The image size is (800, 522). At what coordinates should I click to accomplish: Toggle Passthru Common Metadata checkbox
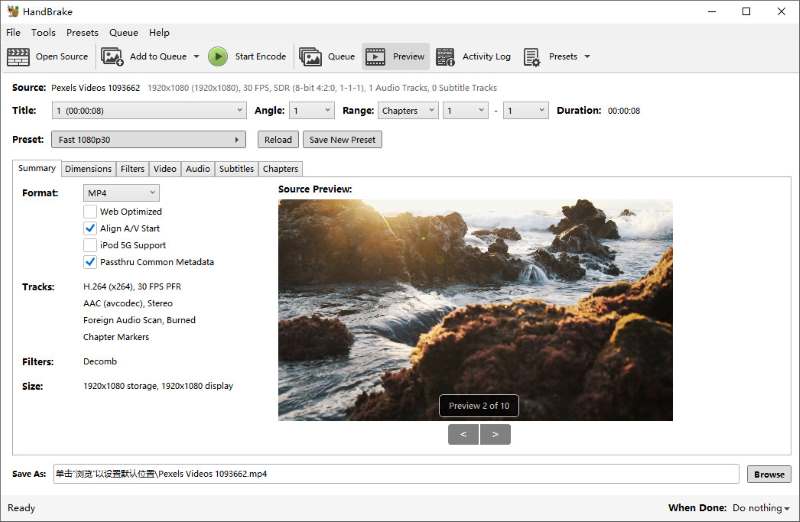(x=90, y=262)
